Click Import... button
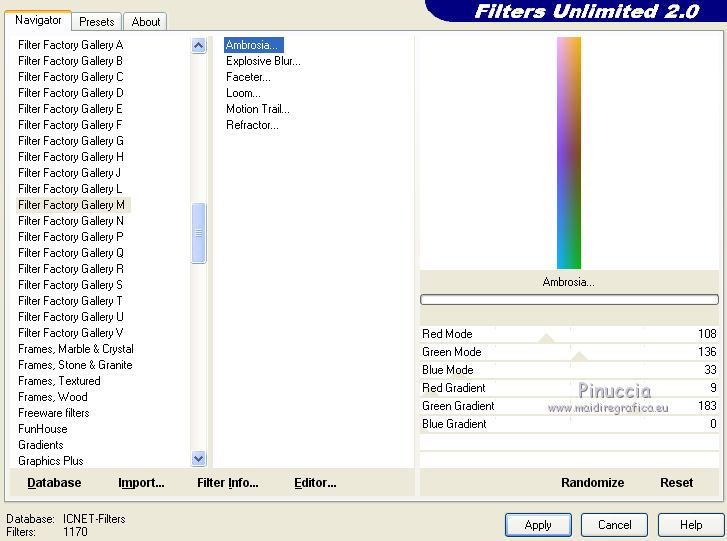Screen dimensions: 727x541 (141, 483)
